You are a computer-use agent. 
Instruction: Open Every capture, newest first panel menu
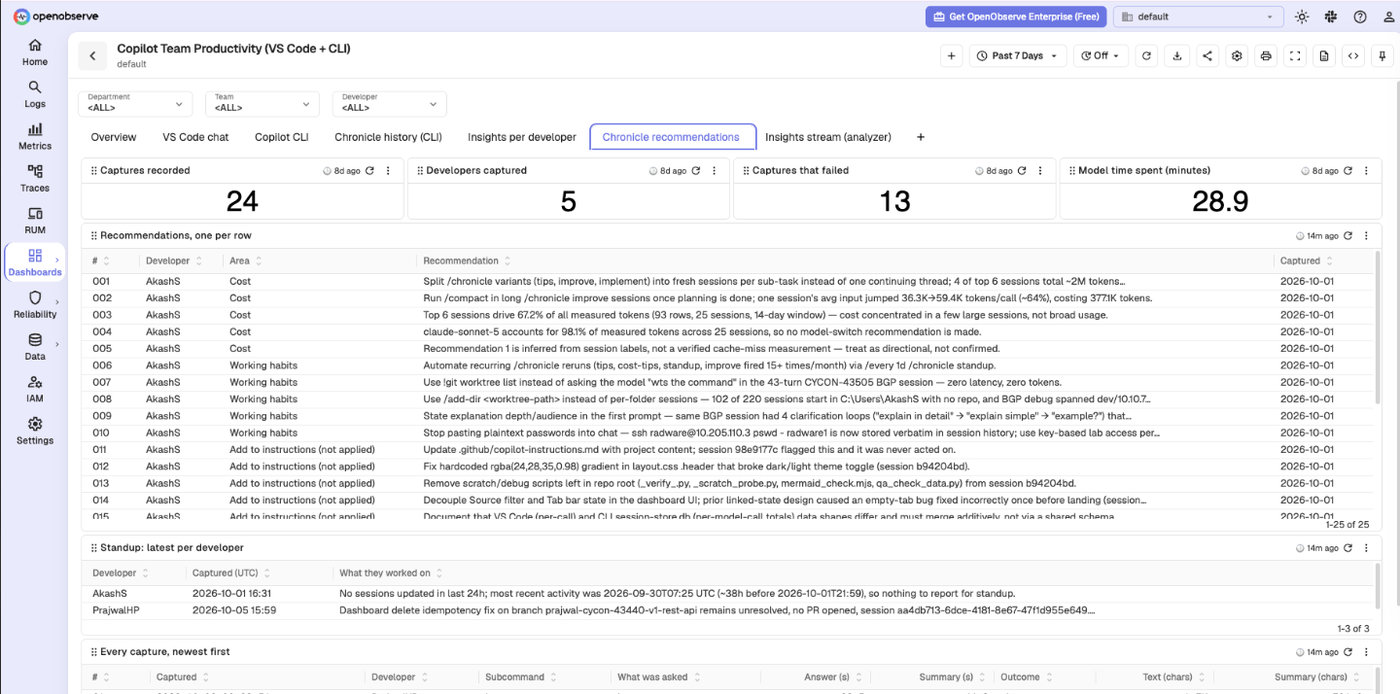click(1366, 651)
